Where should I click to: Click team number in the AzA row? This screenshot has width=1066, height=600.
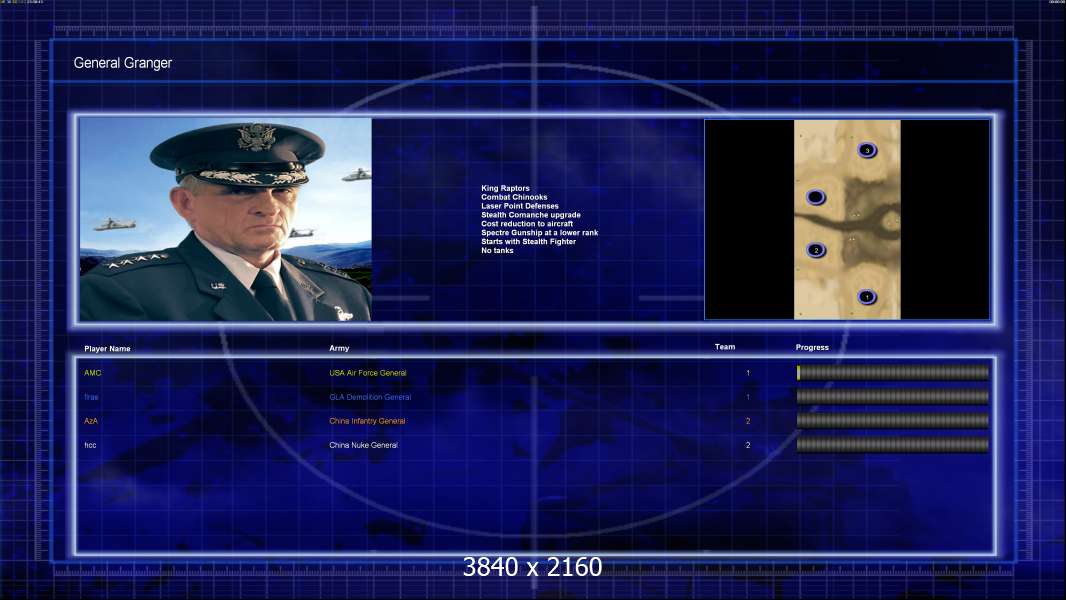tap(748, 421)
